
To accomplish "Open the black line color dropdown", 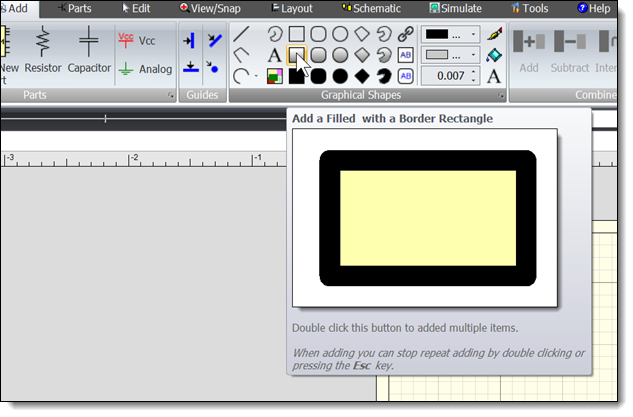I will pyautogui.click(x=473, y=34).
